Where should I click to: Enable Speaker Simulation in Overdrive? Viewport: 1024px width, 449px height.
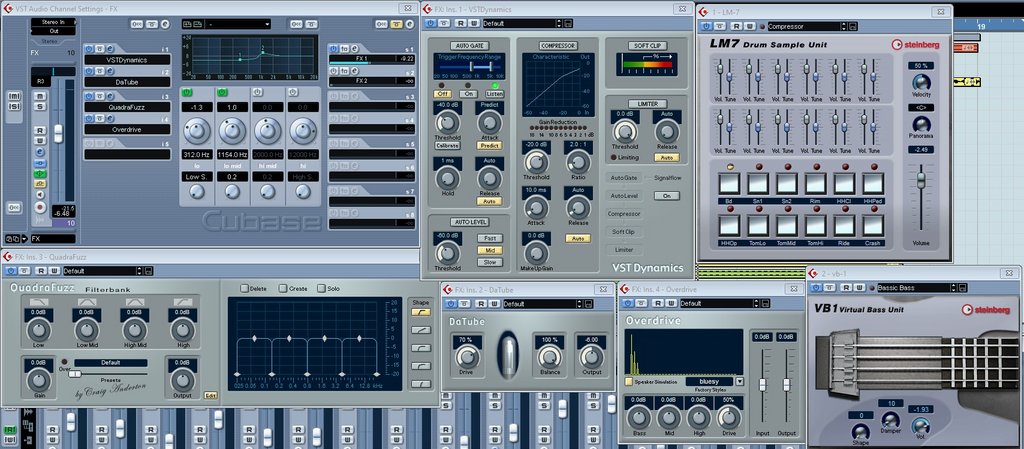point(629,381)
